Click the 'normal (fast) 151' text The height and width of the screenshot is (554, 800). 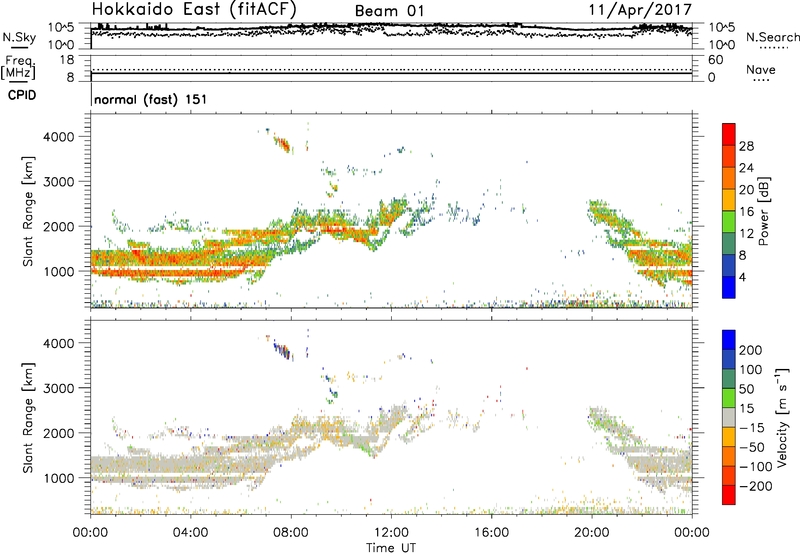(151, 99)
